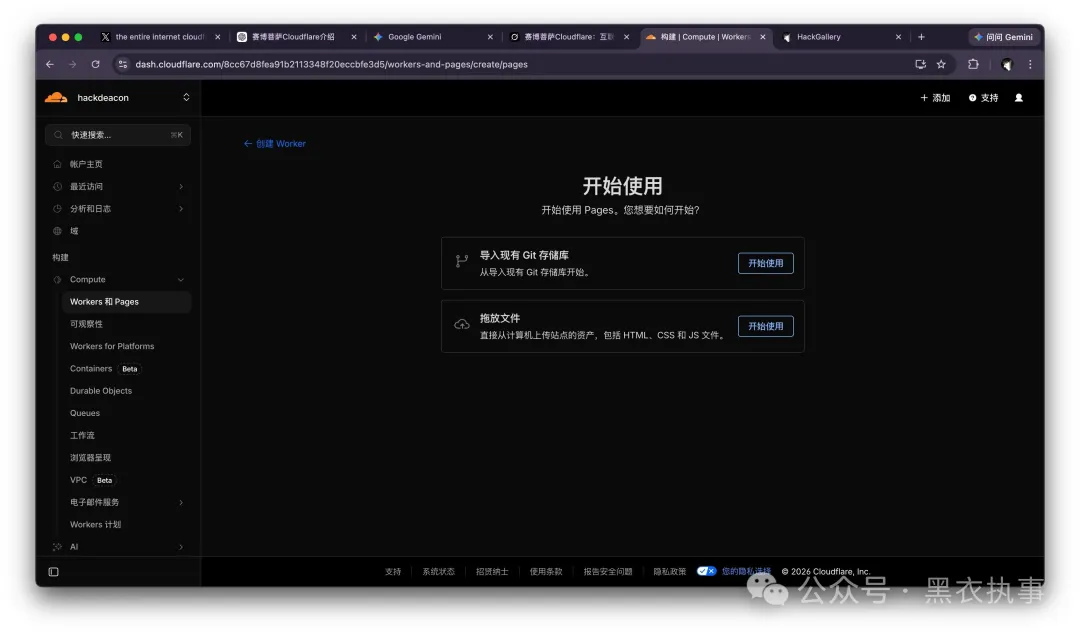Open footer 支持 link

pos(393,571)
